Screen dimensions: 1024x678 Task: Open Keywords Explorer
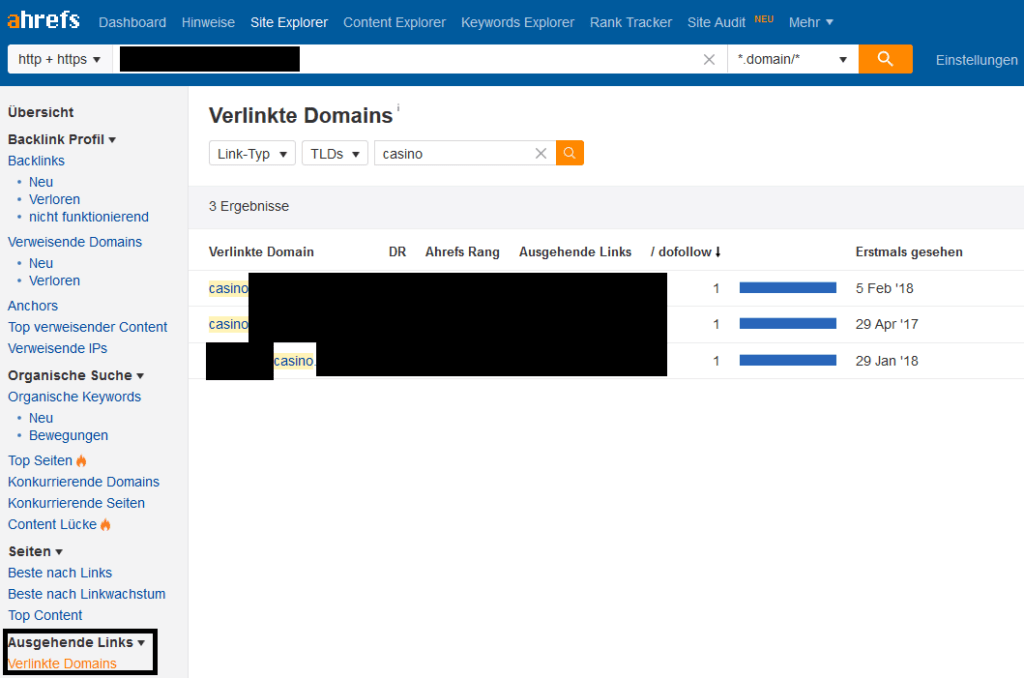tap(518, 22)
